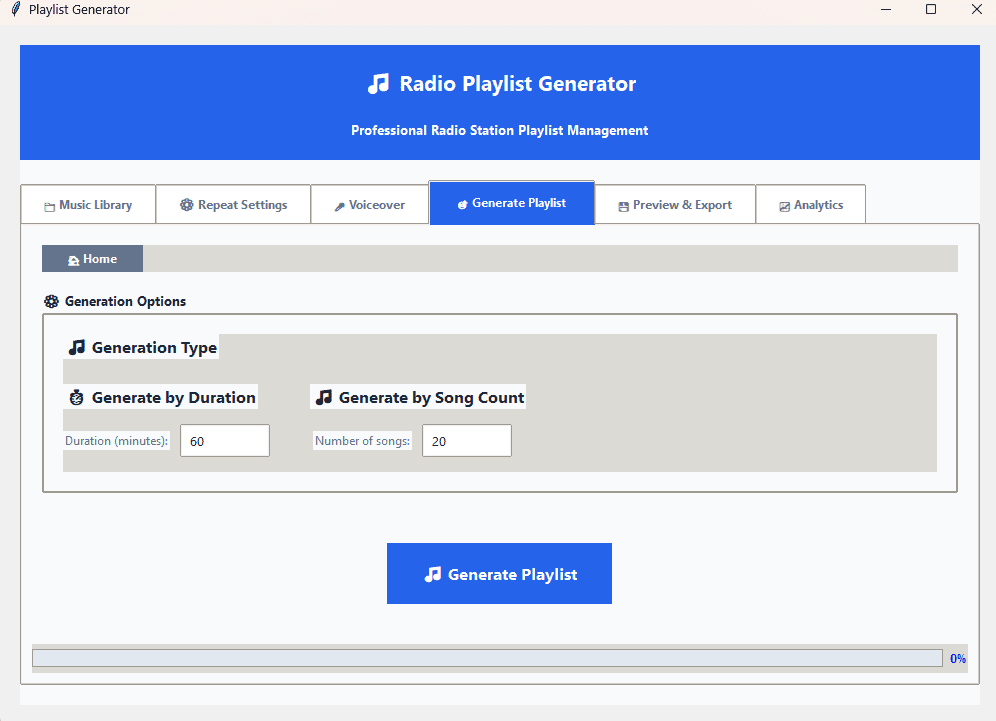Click the music note icon in the header banner
Viewport: 996px width, 721px height.
click(x=378, y=84)
